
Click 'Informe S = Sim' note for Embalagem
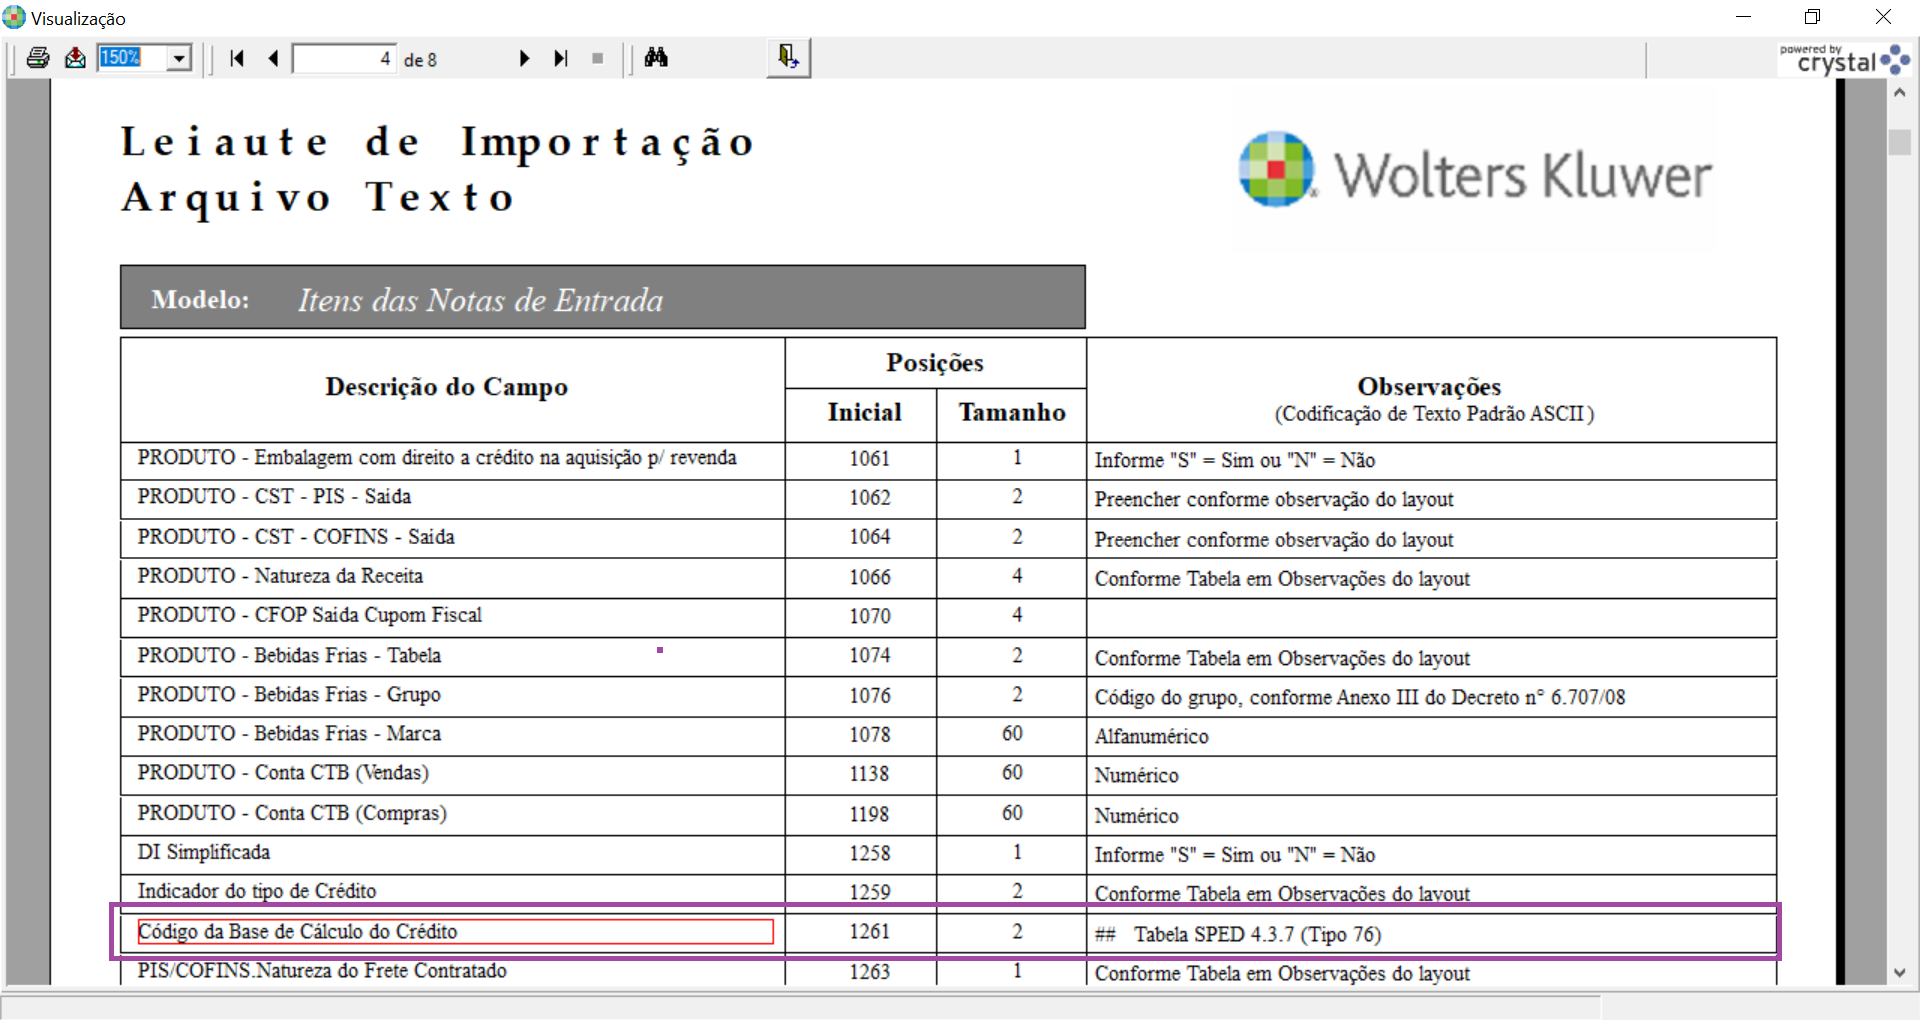click(x=1234, y=460)
